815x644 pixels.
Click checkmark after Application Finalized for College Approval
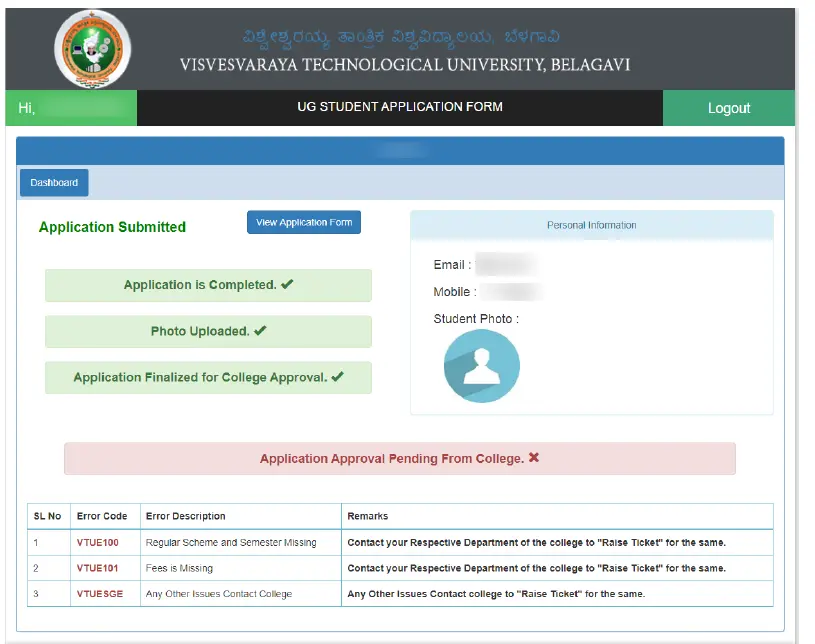[338, 377]
